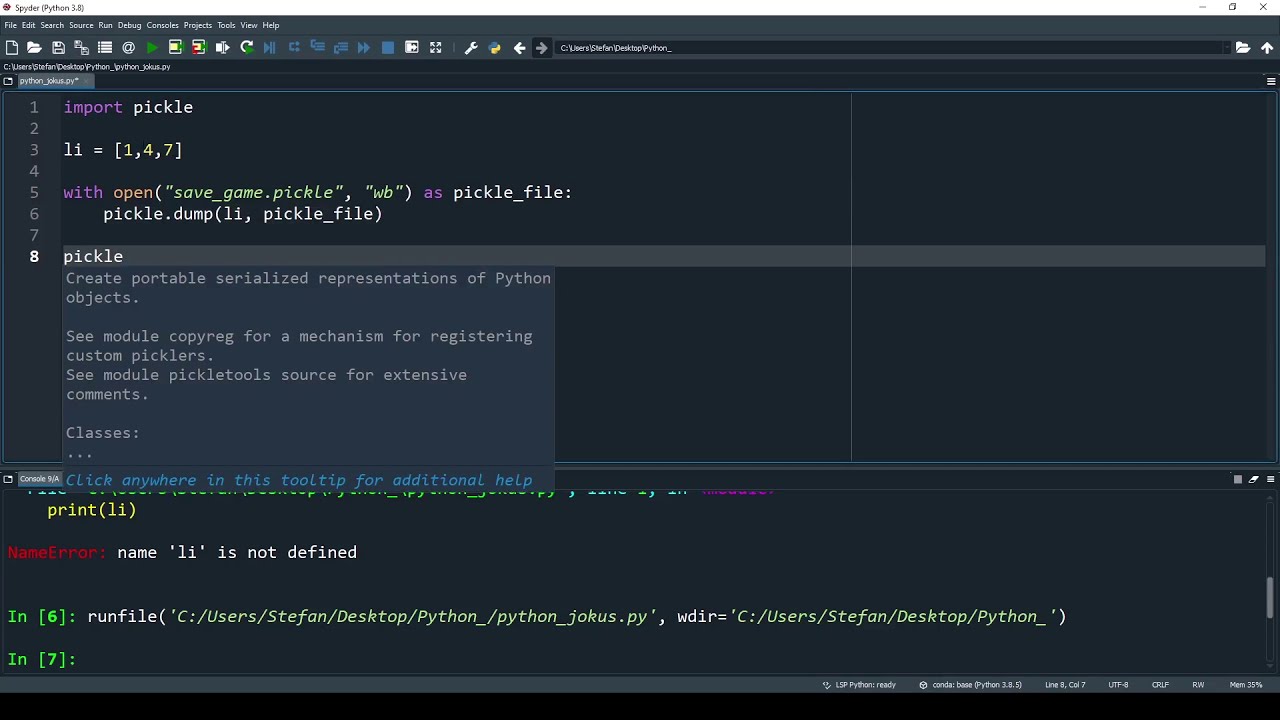The height and width of the screenshot is (720, 1280).
Task: Click LSP Python: ready status
Action: (859, 685)
